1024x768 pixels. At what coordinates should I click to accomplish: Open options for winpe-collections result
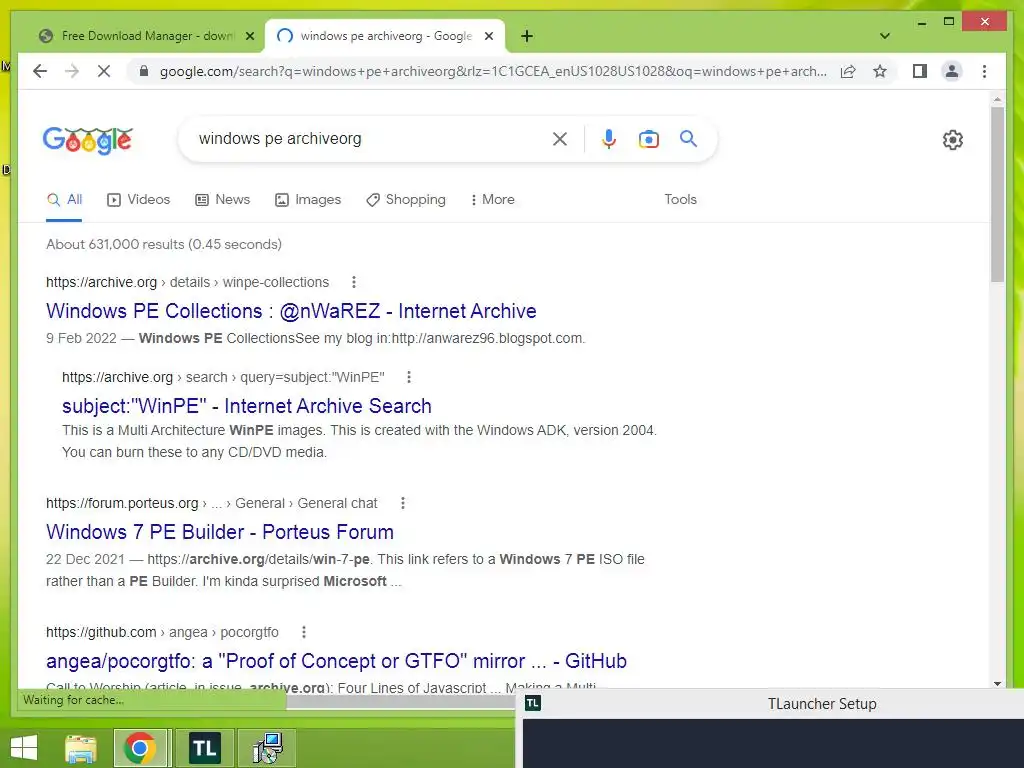click(354, 282)
